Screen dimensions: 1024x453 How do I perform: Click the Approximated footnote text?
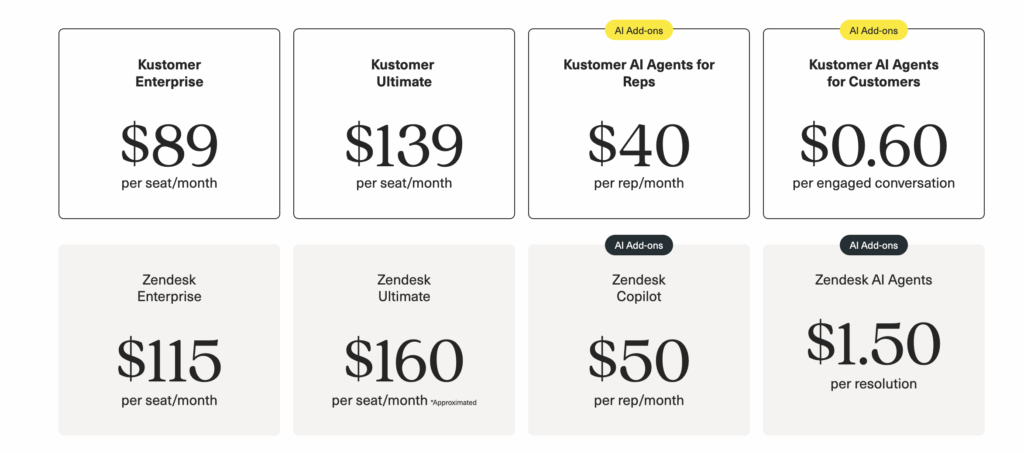click(x=455, y=403)
